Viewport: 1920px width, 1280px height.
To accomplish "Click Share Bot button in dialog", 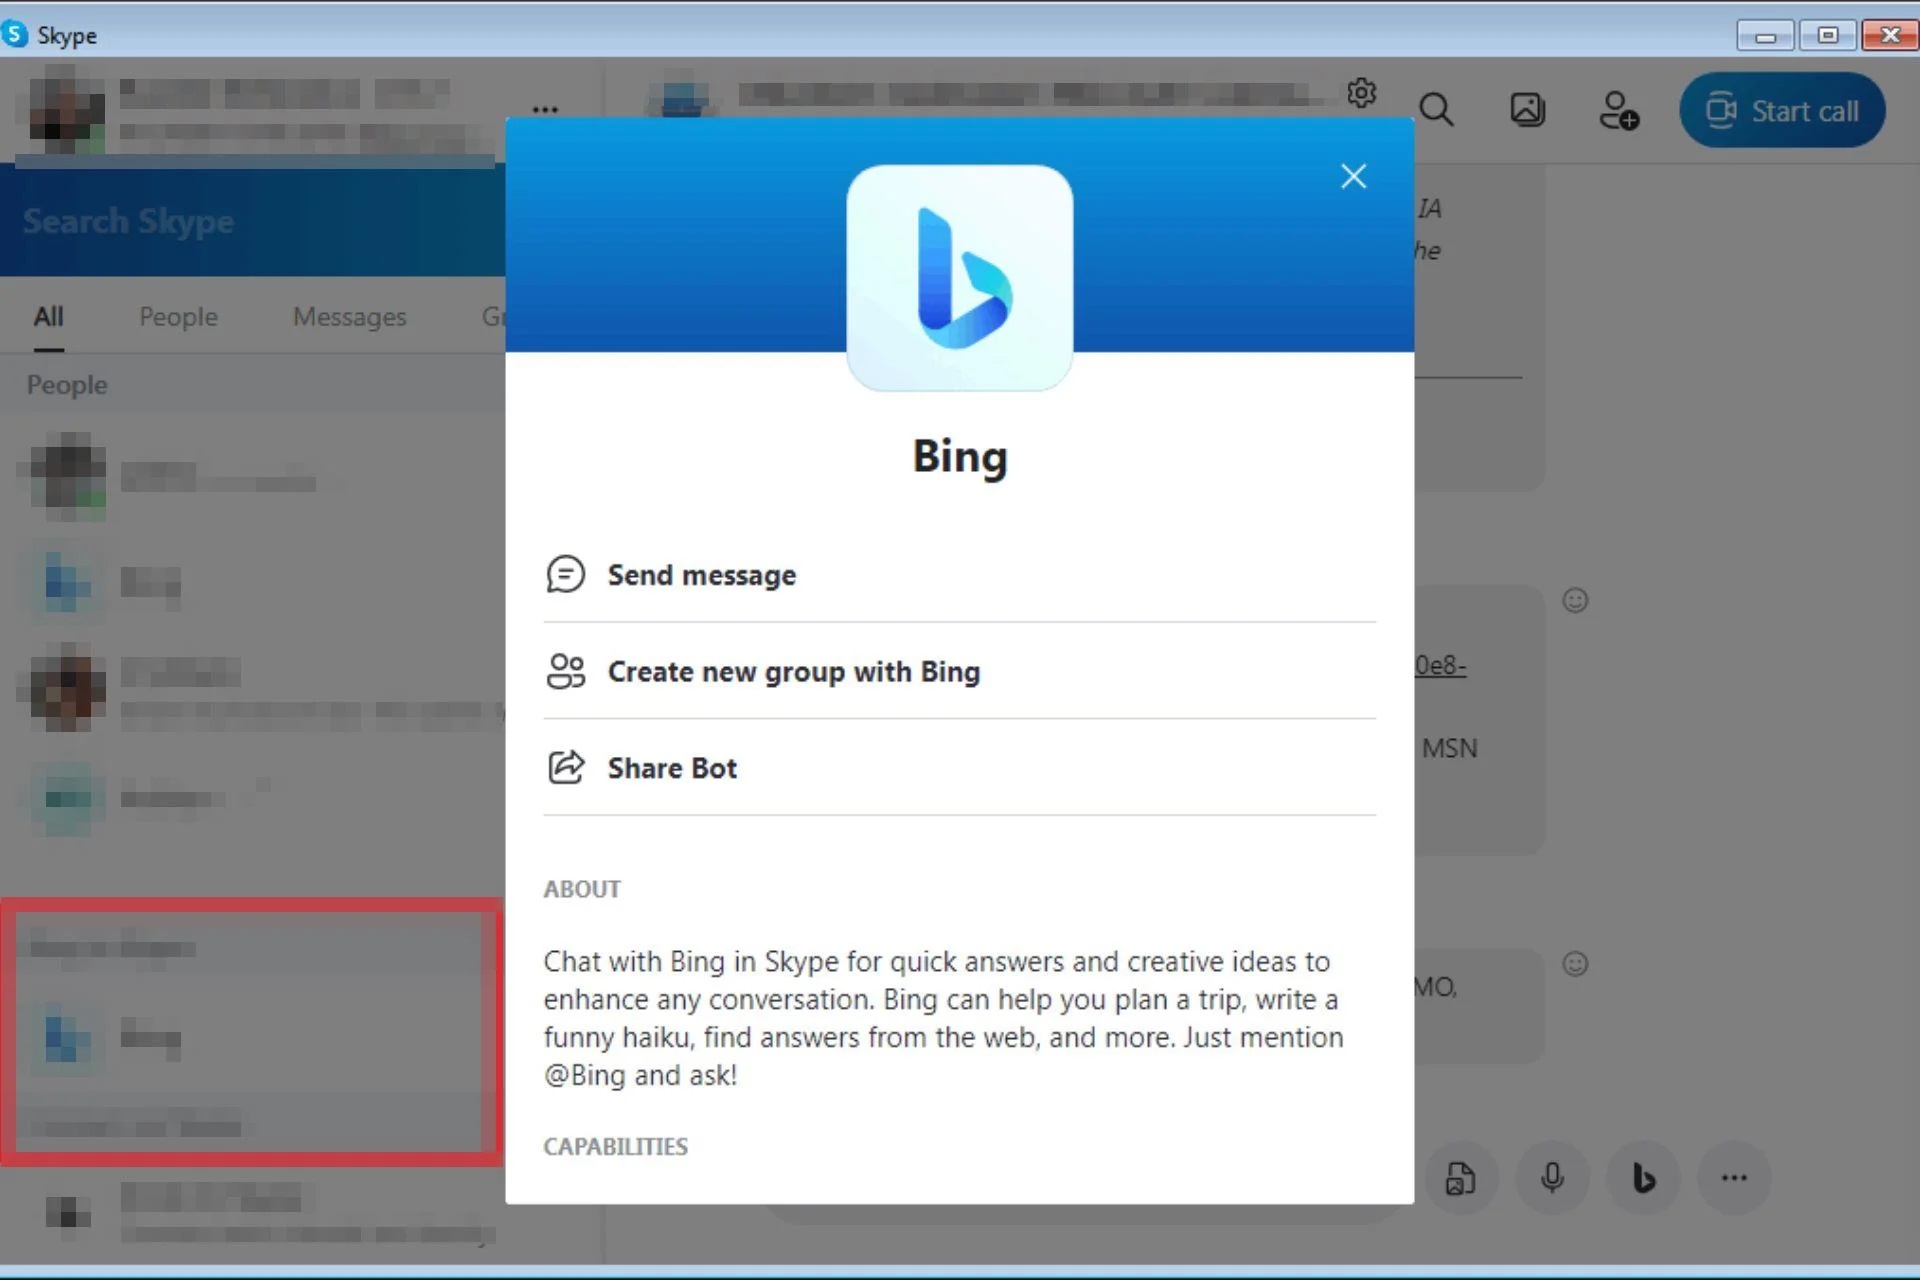I will point(671,767).
